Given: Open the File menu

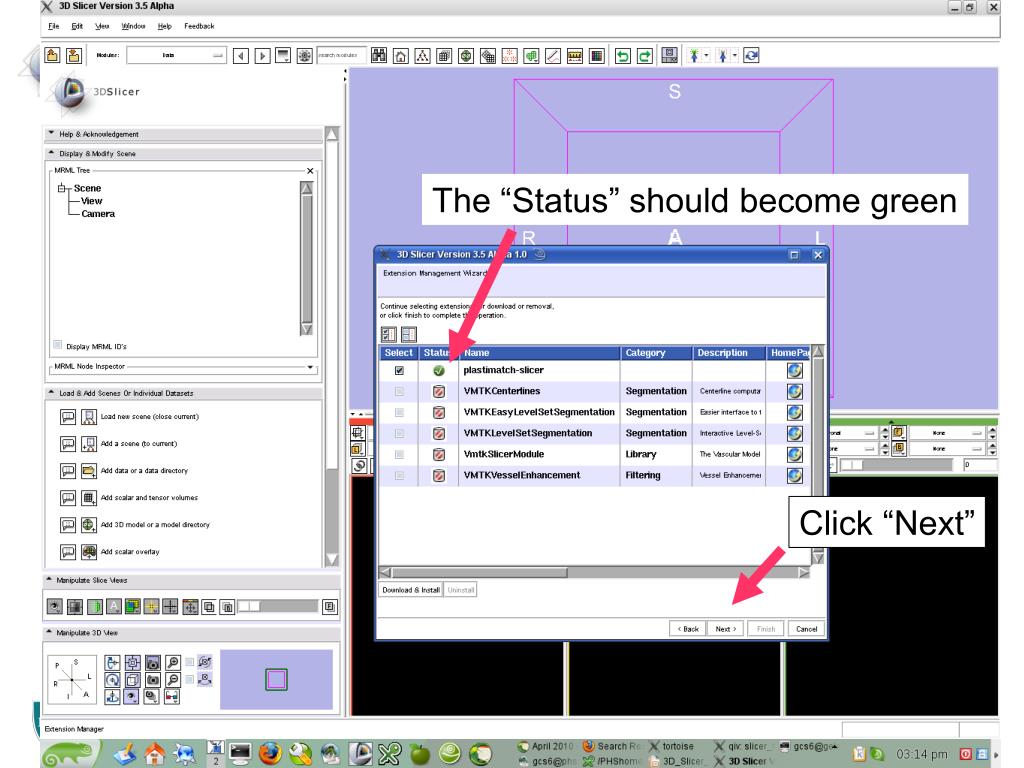Looking at the screenshot, I should point(54,26).
